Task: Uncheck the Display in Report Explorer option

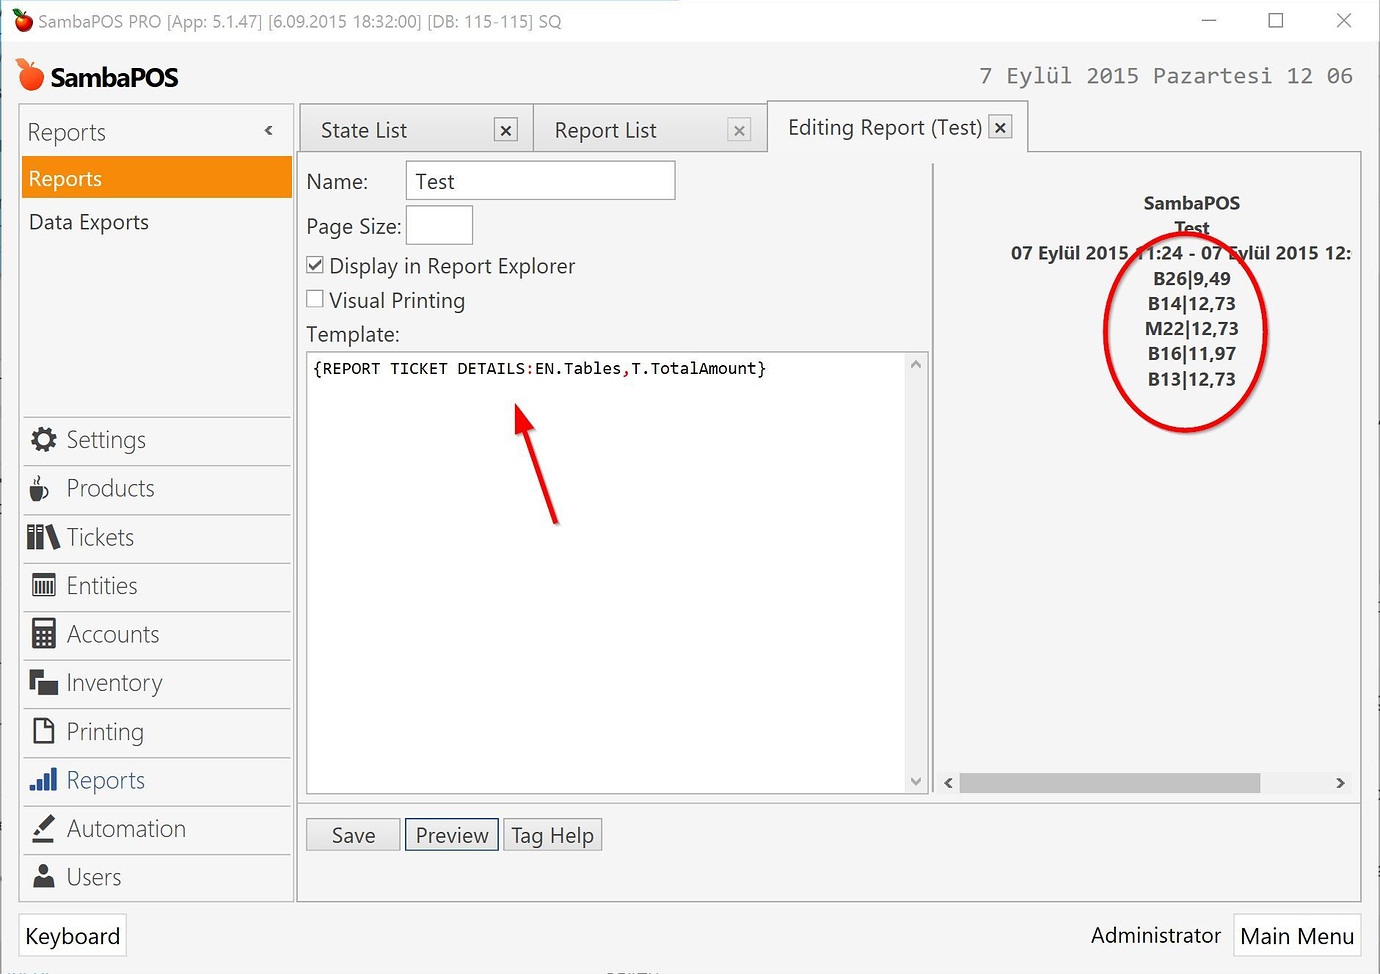Action: coord(315,264)
